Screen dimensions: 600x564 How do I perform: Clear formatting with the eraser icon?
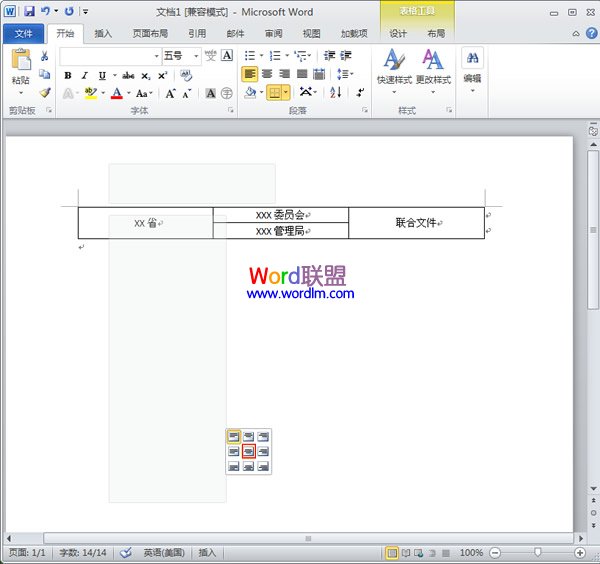tap(186, 75)
